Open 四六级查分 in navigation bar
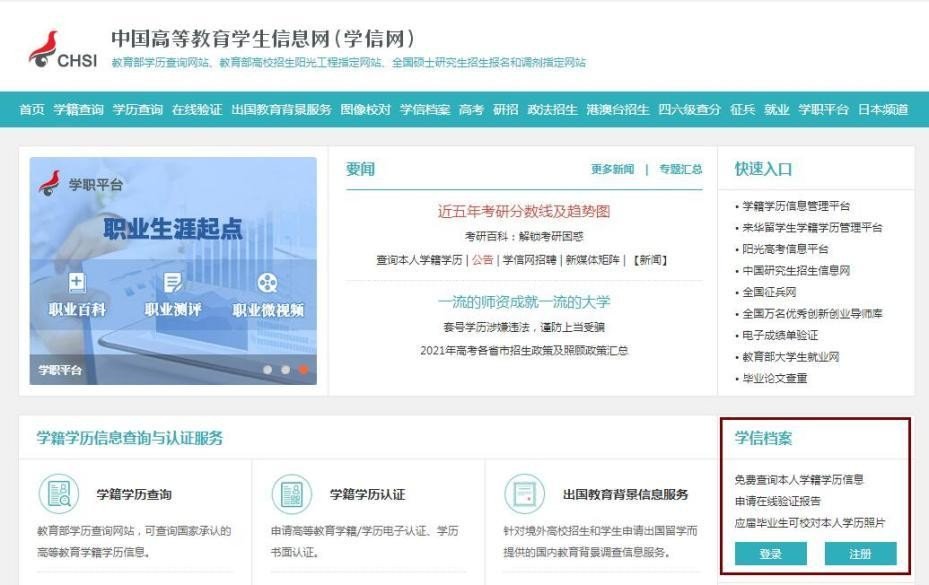Screen dimensions: 929x585 pyautogui.click(x=689, y=110)
